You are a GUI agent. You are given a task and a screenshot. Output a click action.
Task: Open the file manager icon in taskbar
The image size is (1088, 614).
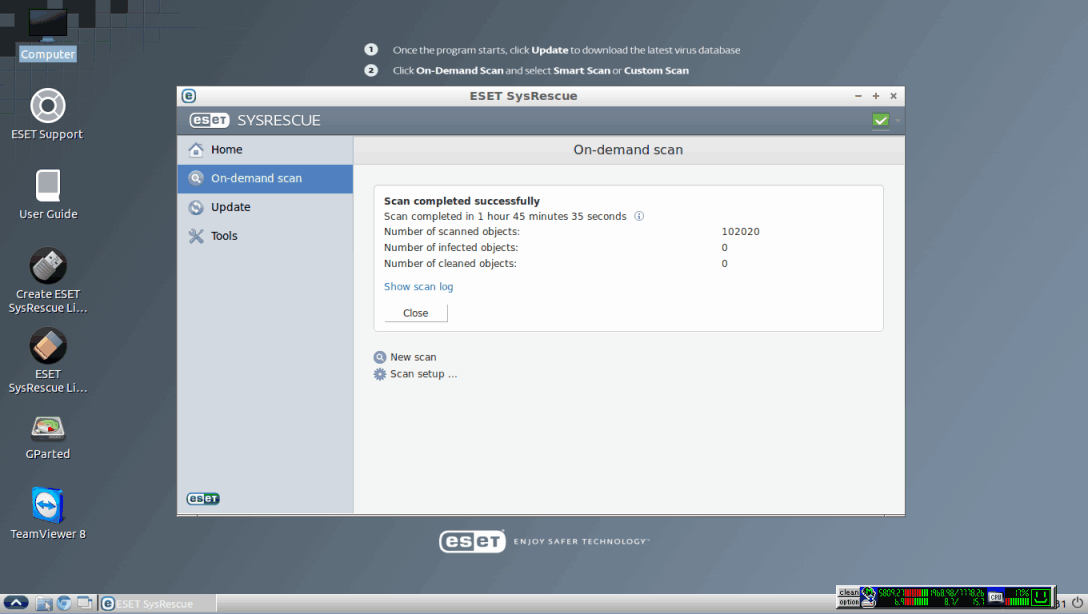[44, 603]
